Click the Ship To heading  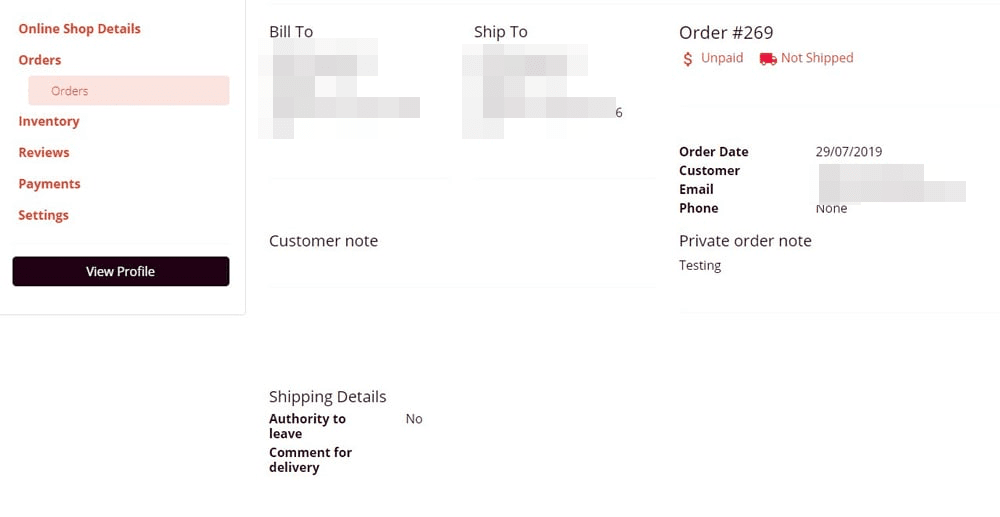click(501, 32)
